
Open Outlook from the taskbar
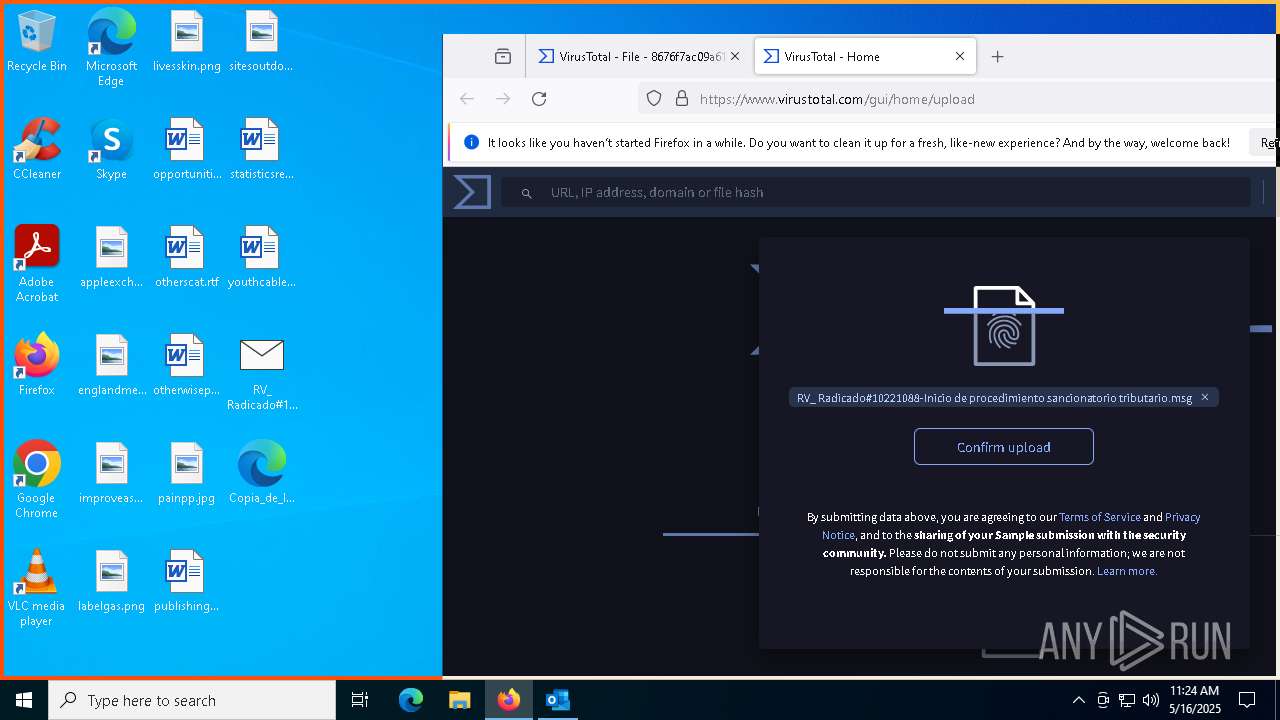tap(557, 700)
